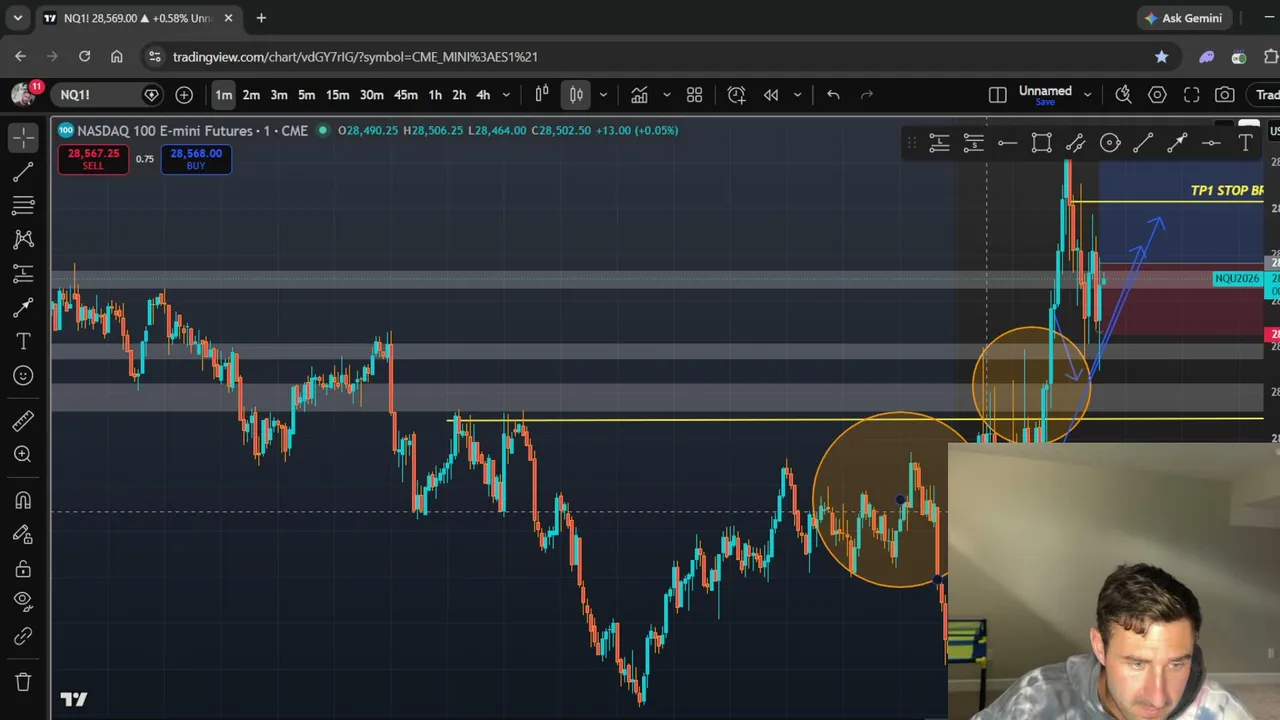
Task: Start bar replay mode
Action: click(771, 95)
